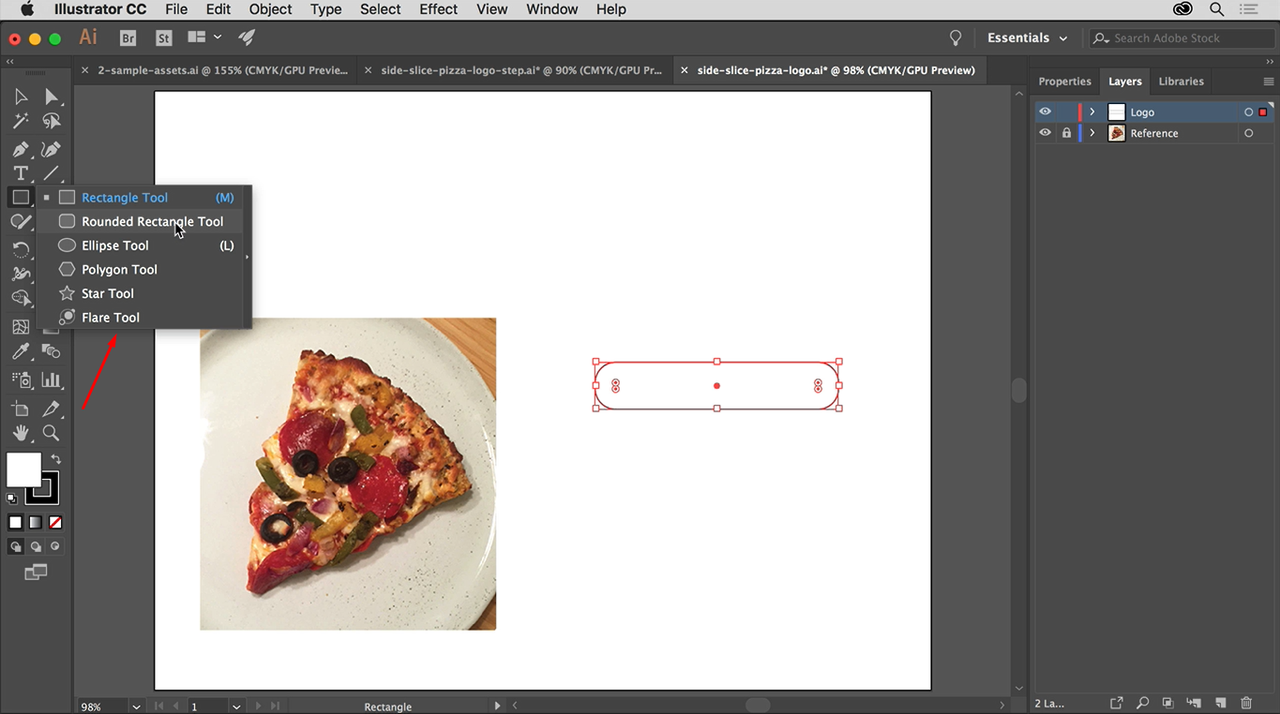Click Locate Object magnifier in Layers panel
Image resolution: width=1280 pixels, height=714 pixels.
1142,703
